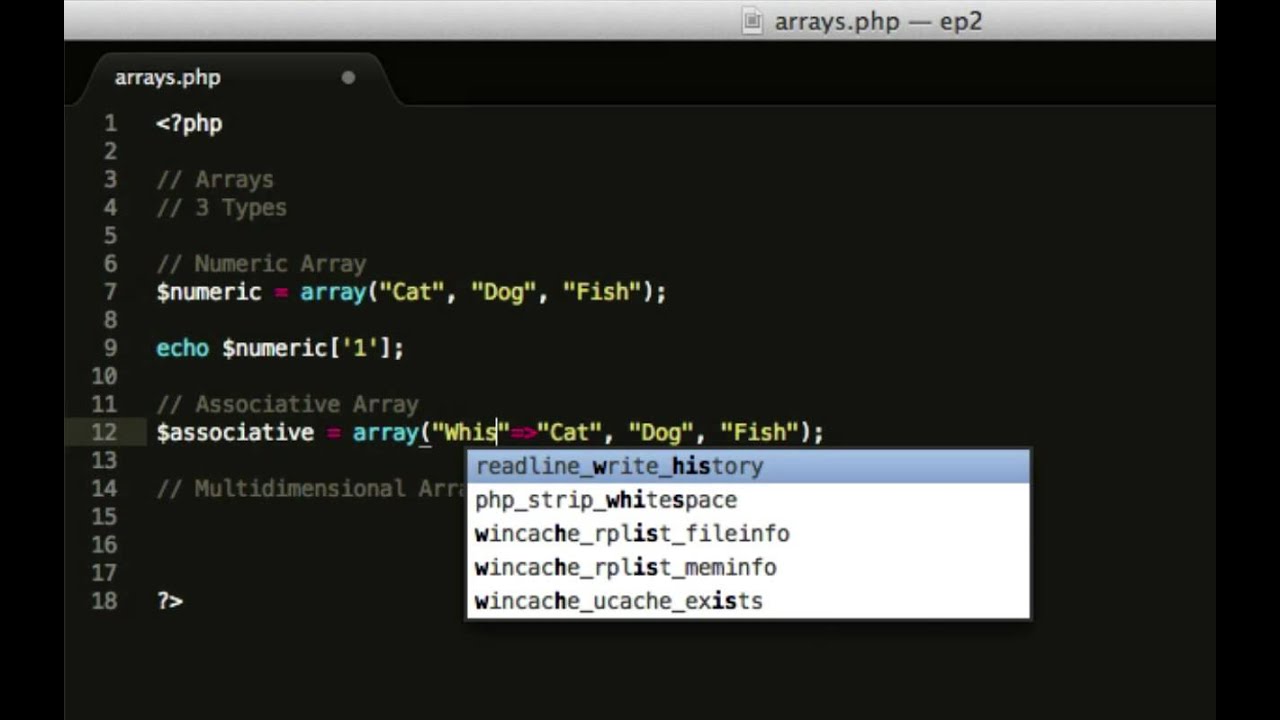Screen dimensions: 1280x720
Task: Click the '// 3 Types' comment
Action: [221, 208]
